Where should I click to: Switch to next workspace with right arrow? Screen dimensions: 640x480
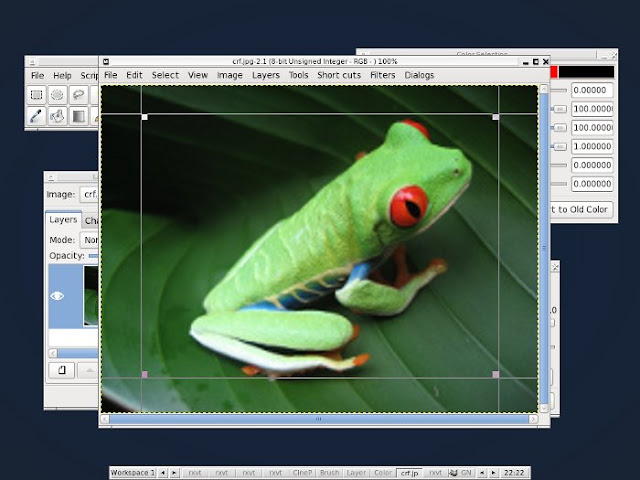click(x=174, y=473)
